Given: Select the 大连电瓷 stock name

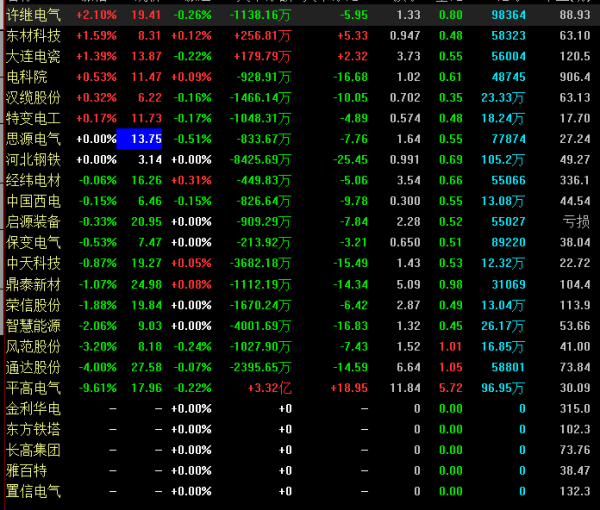Looking at the screenshot, I should [x=33, y=57].
